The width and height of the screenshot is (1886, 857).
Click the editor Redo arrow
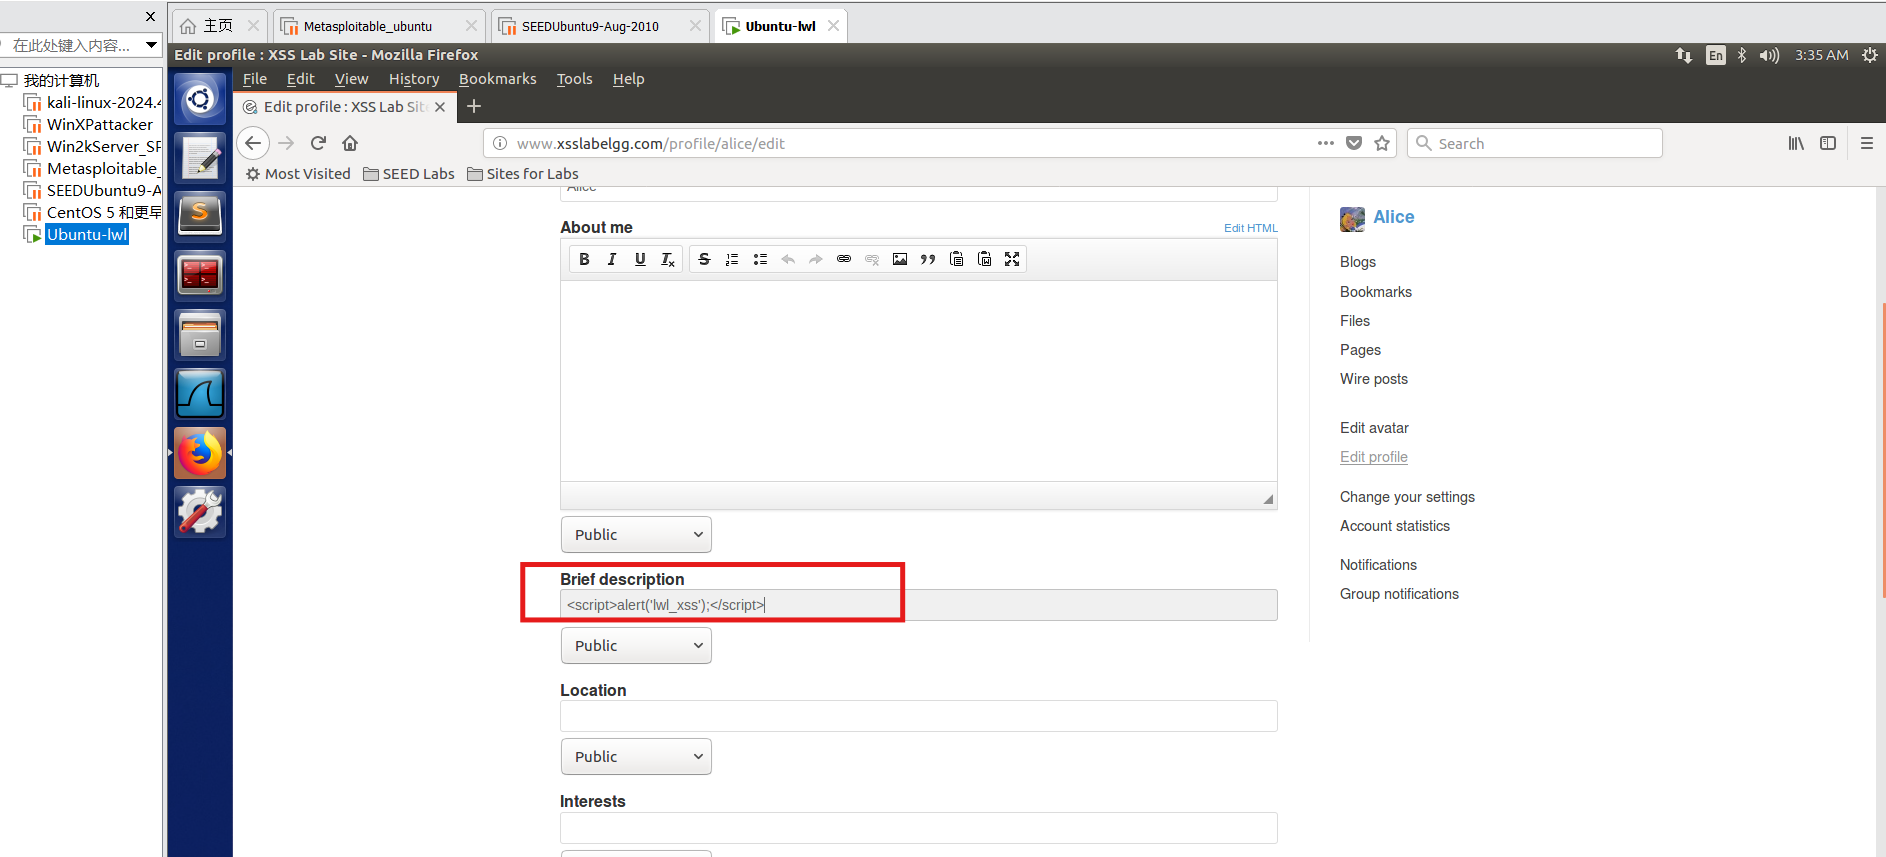(816, 259)
